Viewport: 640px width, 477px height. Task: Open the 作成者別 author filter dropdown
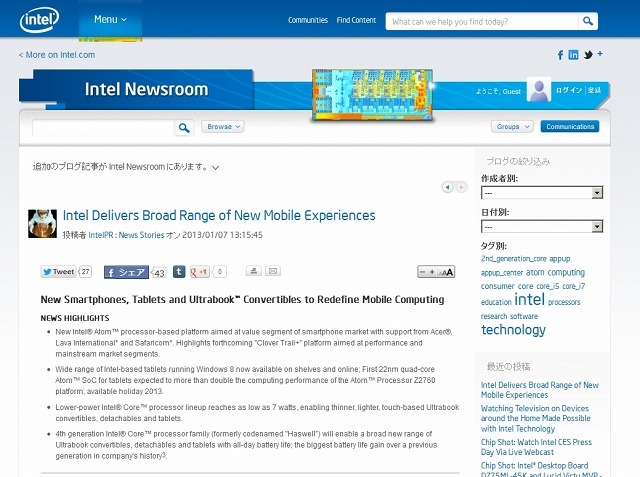click(542, 193)
